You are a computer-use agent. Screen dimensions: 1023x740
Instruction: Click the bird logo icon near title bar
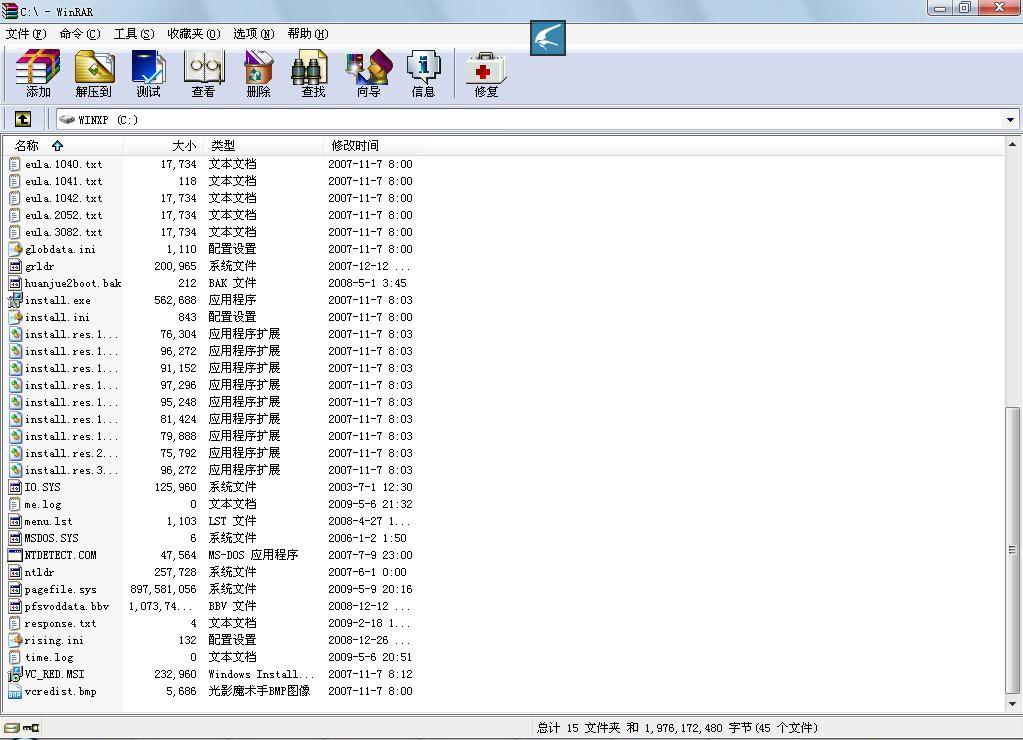tap(547, 38)
